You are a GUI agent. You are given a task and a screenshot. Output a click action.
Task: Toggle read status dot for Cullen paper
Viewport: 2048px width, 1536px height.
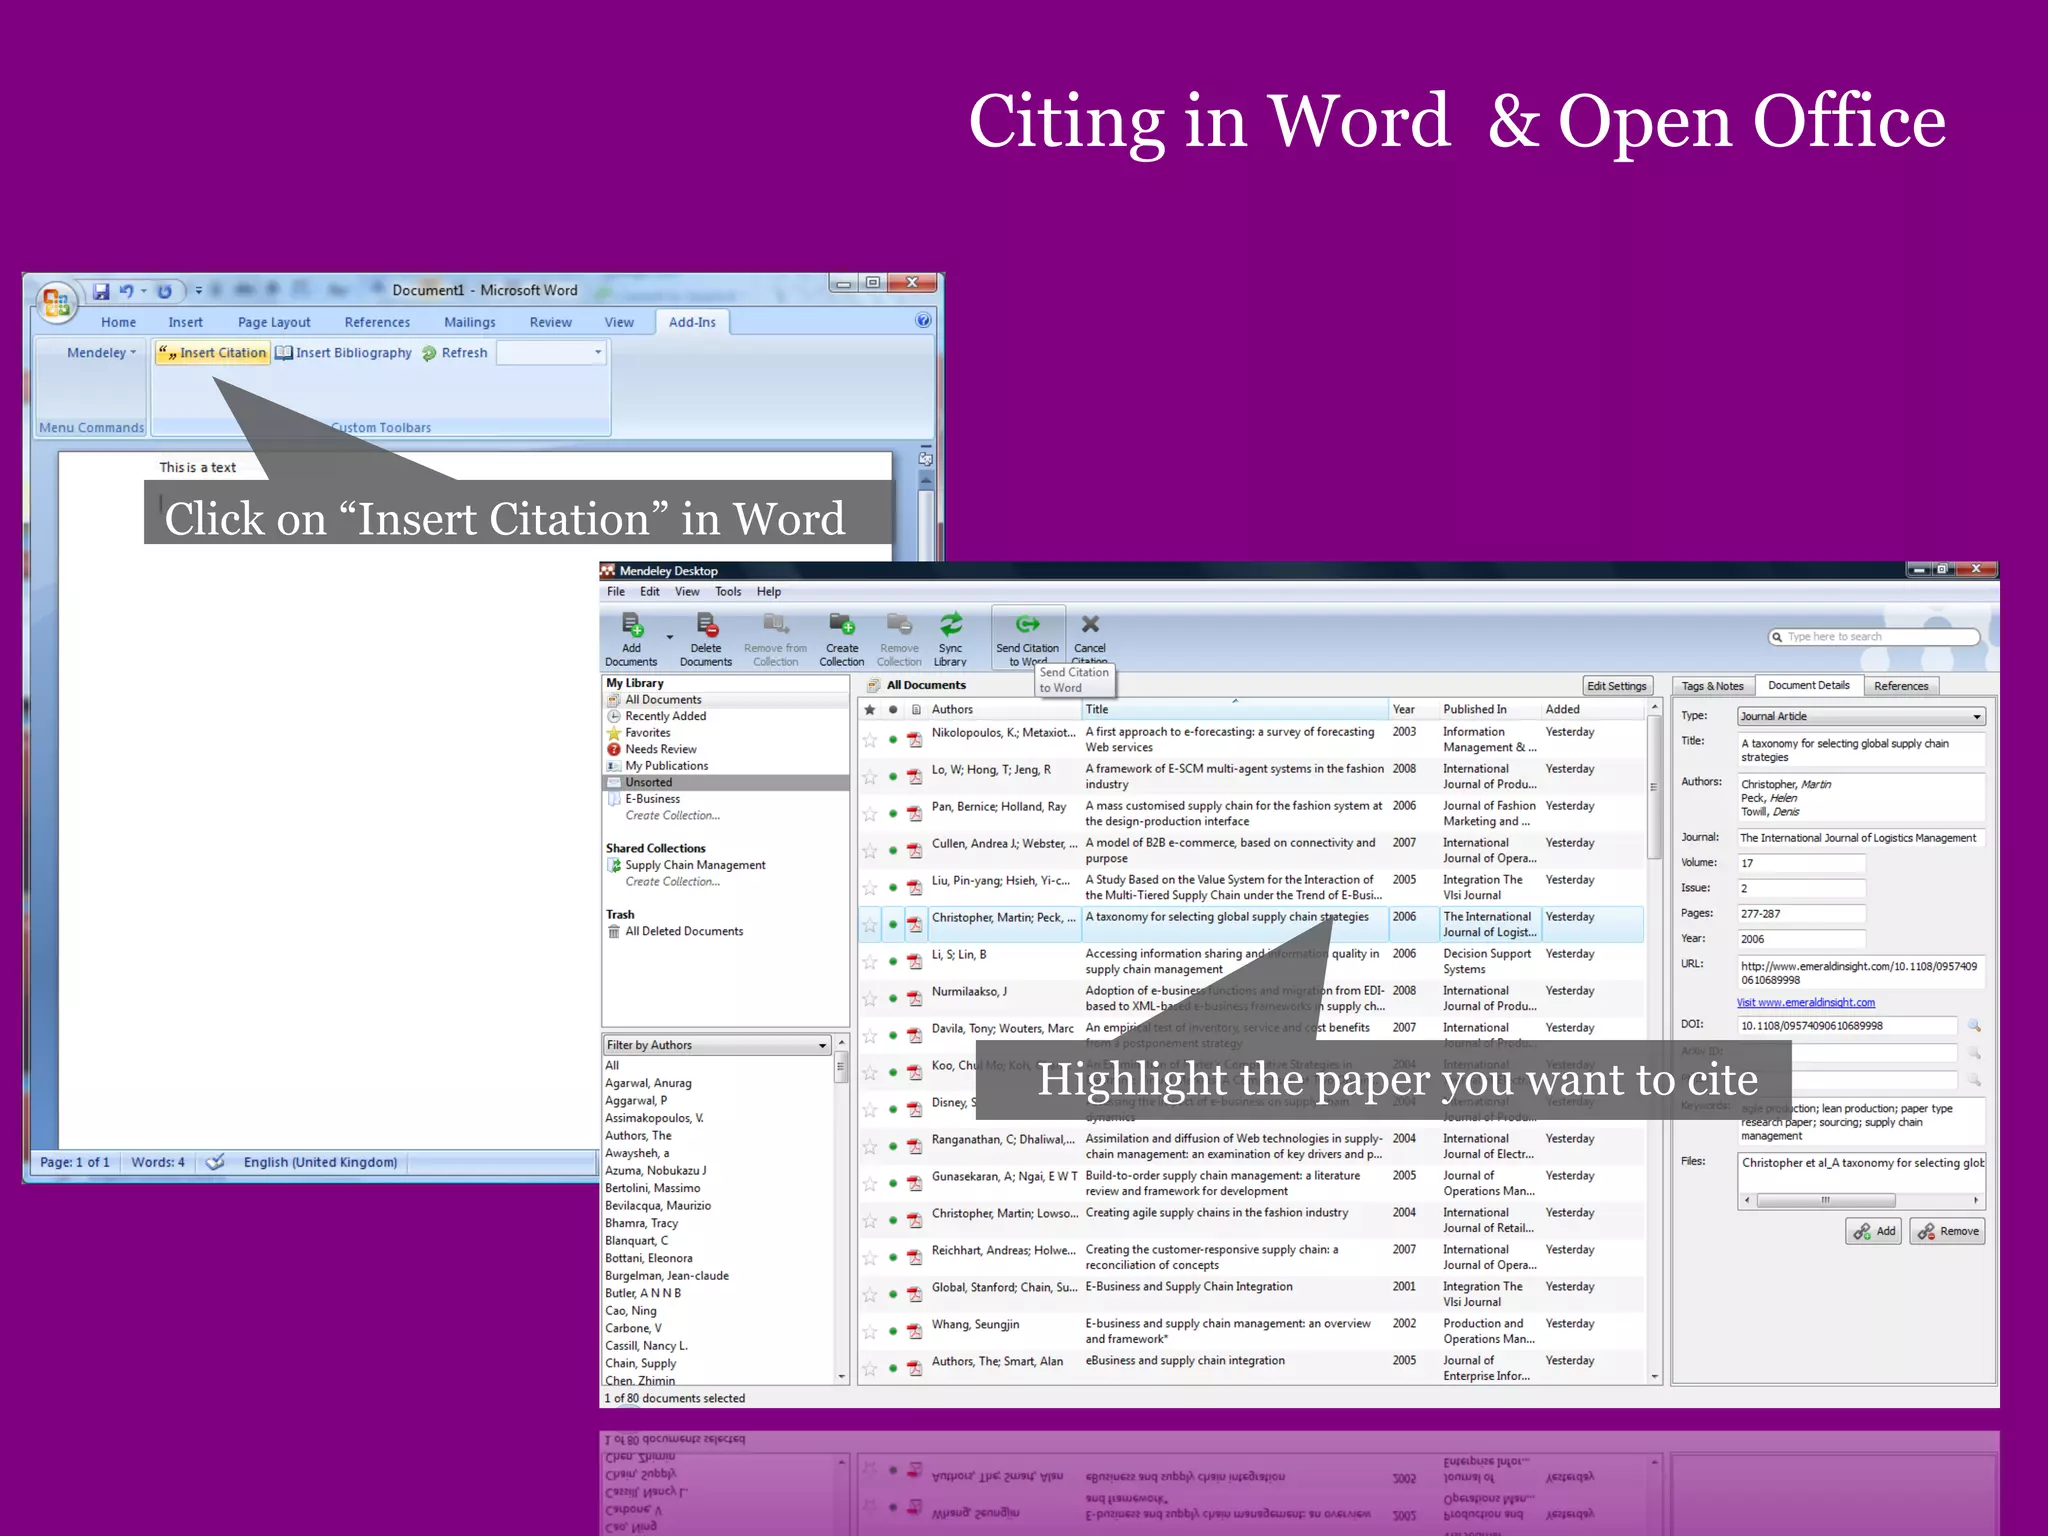point(893,851)
